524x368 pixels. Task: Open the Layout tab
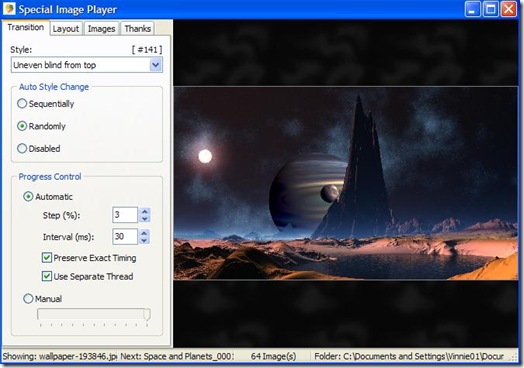(66, 29)
